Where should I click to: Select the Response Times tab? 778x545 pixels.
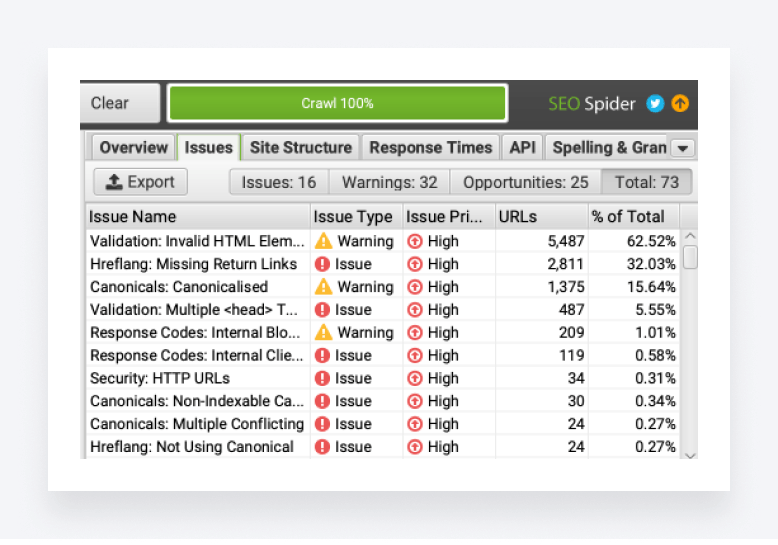[430, 147]
